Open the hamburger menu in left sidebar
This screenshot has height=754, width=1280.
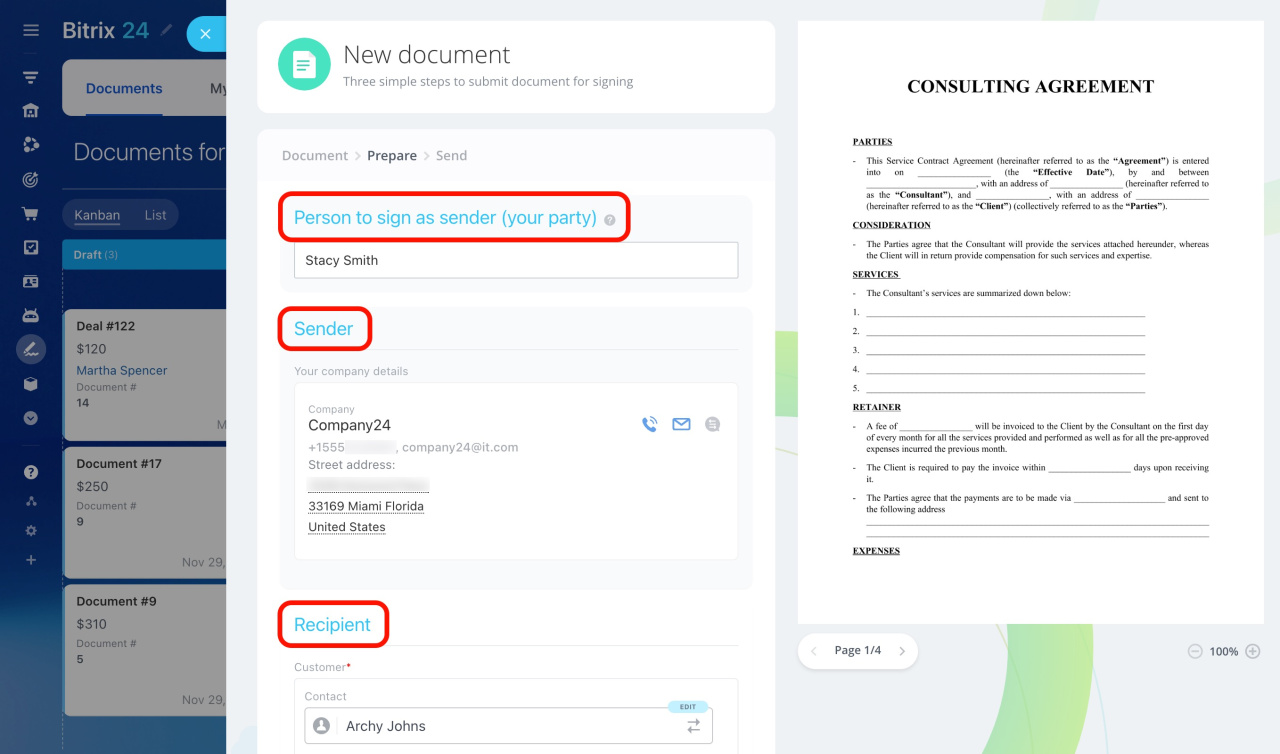pyautogui.click(x=31, y=30)
